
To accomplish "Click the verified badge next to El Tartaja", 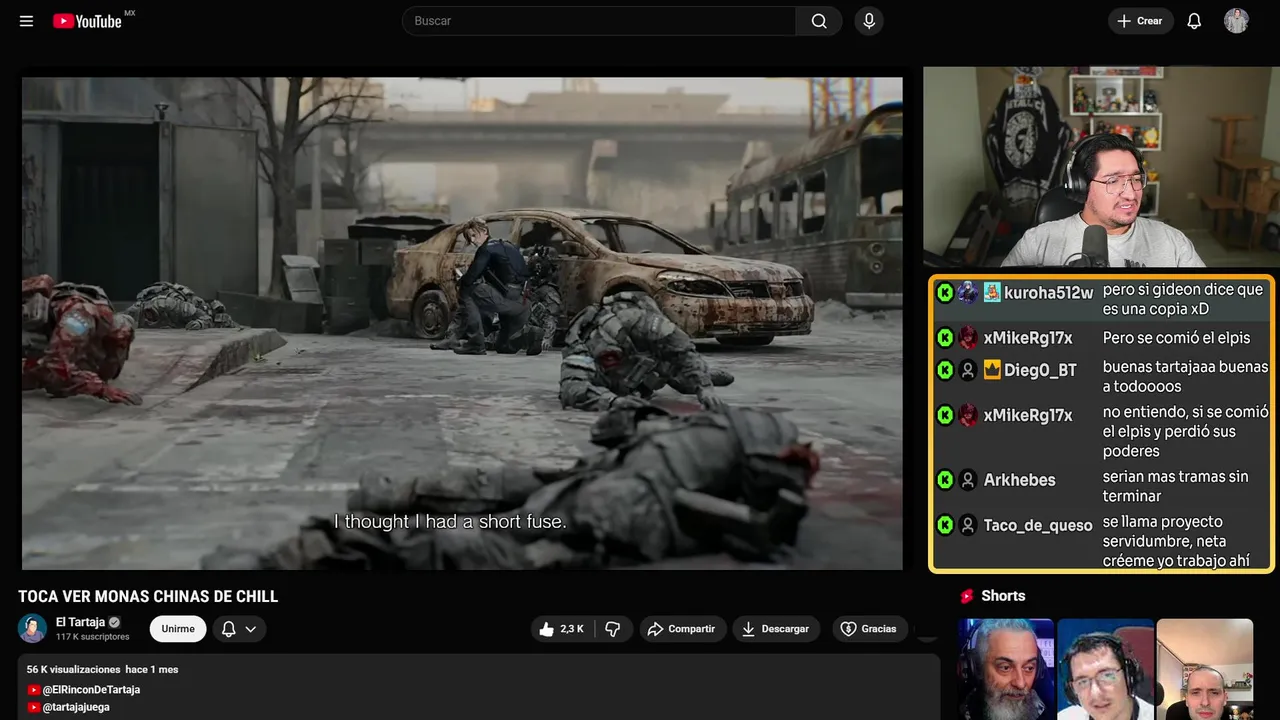I will coord(114,622).
